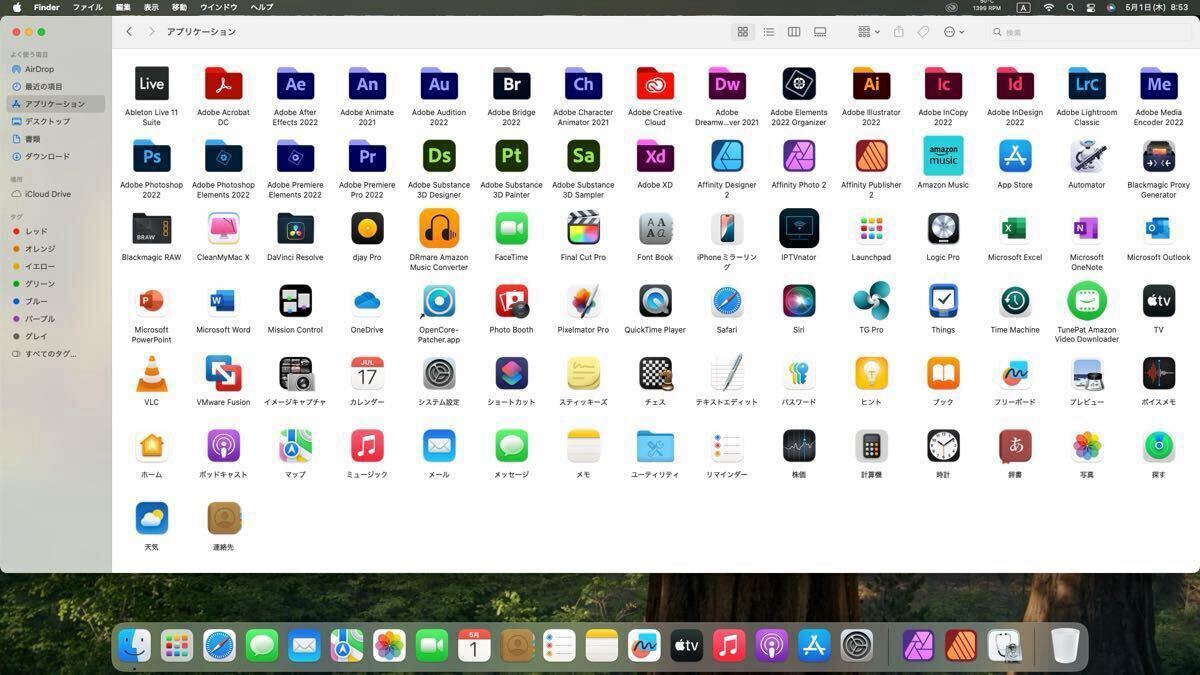Viewport: 1200px width, 675px height.
Task: Click the share button in Finder toolbar
Action: click(898, 32)
